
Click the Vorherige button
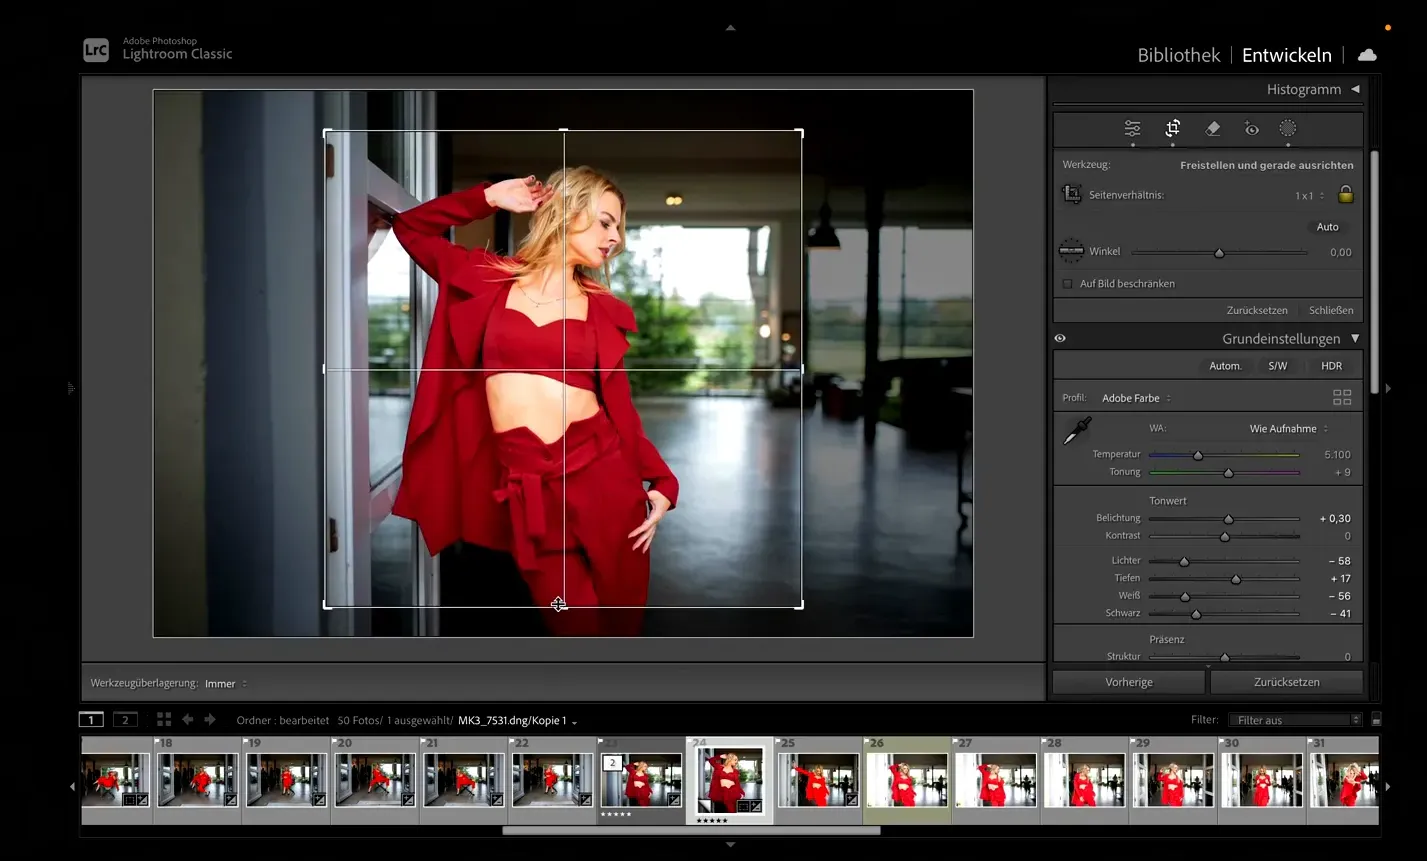1128,682
